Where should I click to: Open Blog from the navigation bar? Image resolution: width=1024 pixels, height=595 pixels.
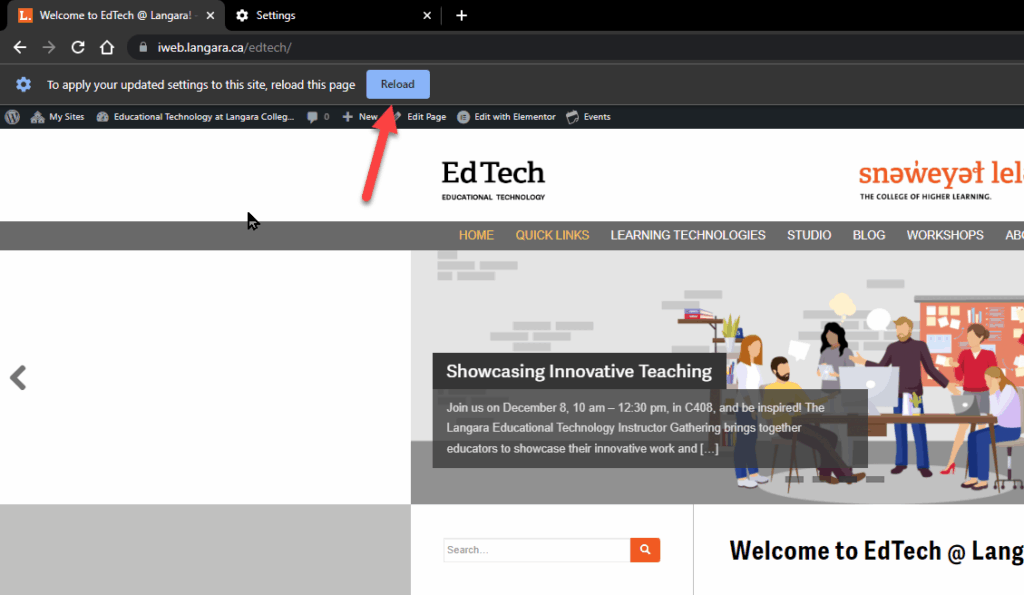(x=868, y=235)
